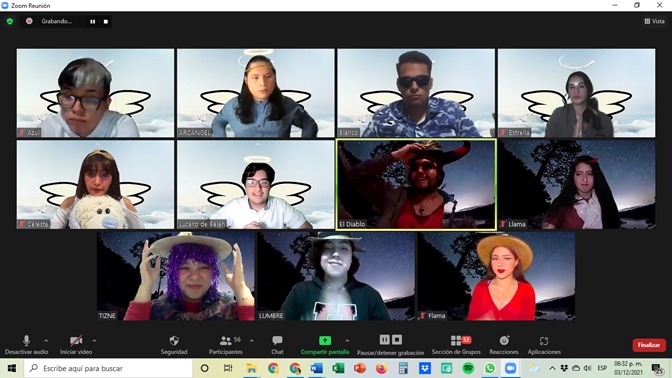Expand share options arrow beside Compartir pantalla
672x378 pixels.
(347, 341)
